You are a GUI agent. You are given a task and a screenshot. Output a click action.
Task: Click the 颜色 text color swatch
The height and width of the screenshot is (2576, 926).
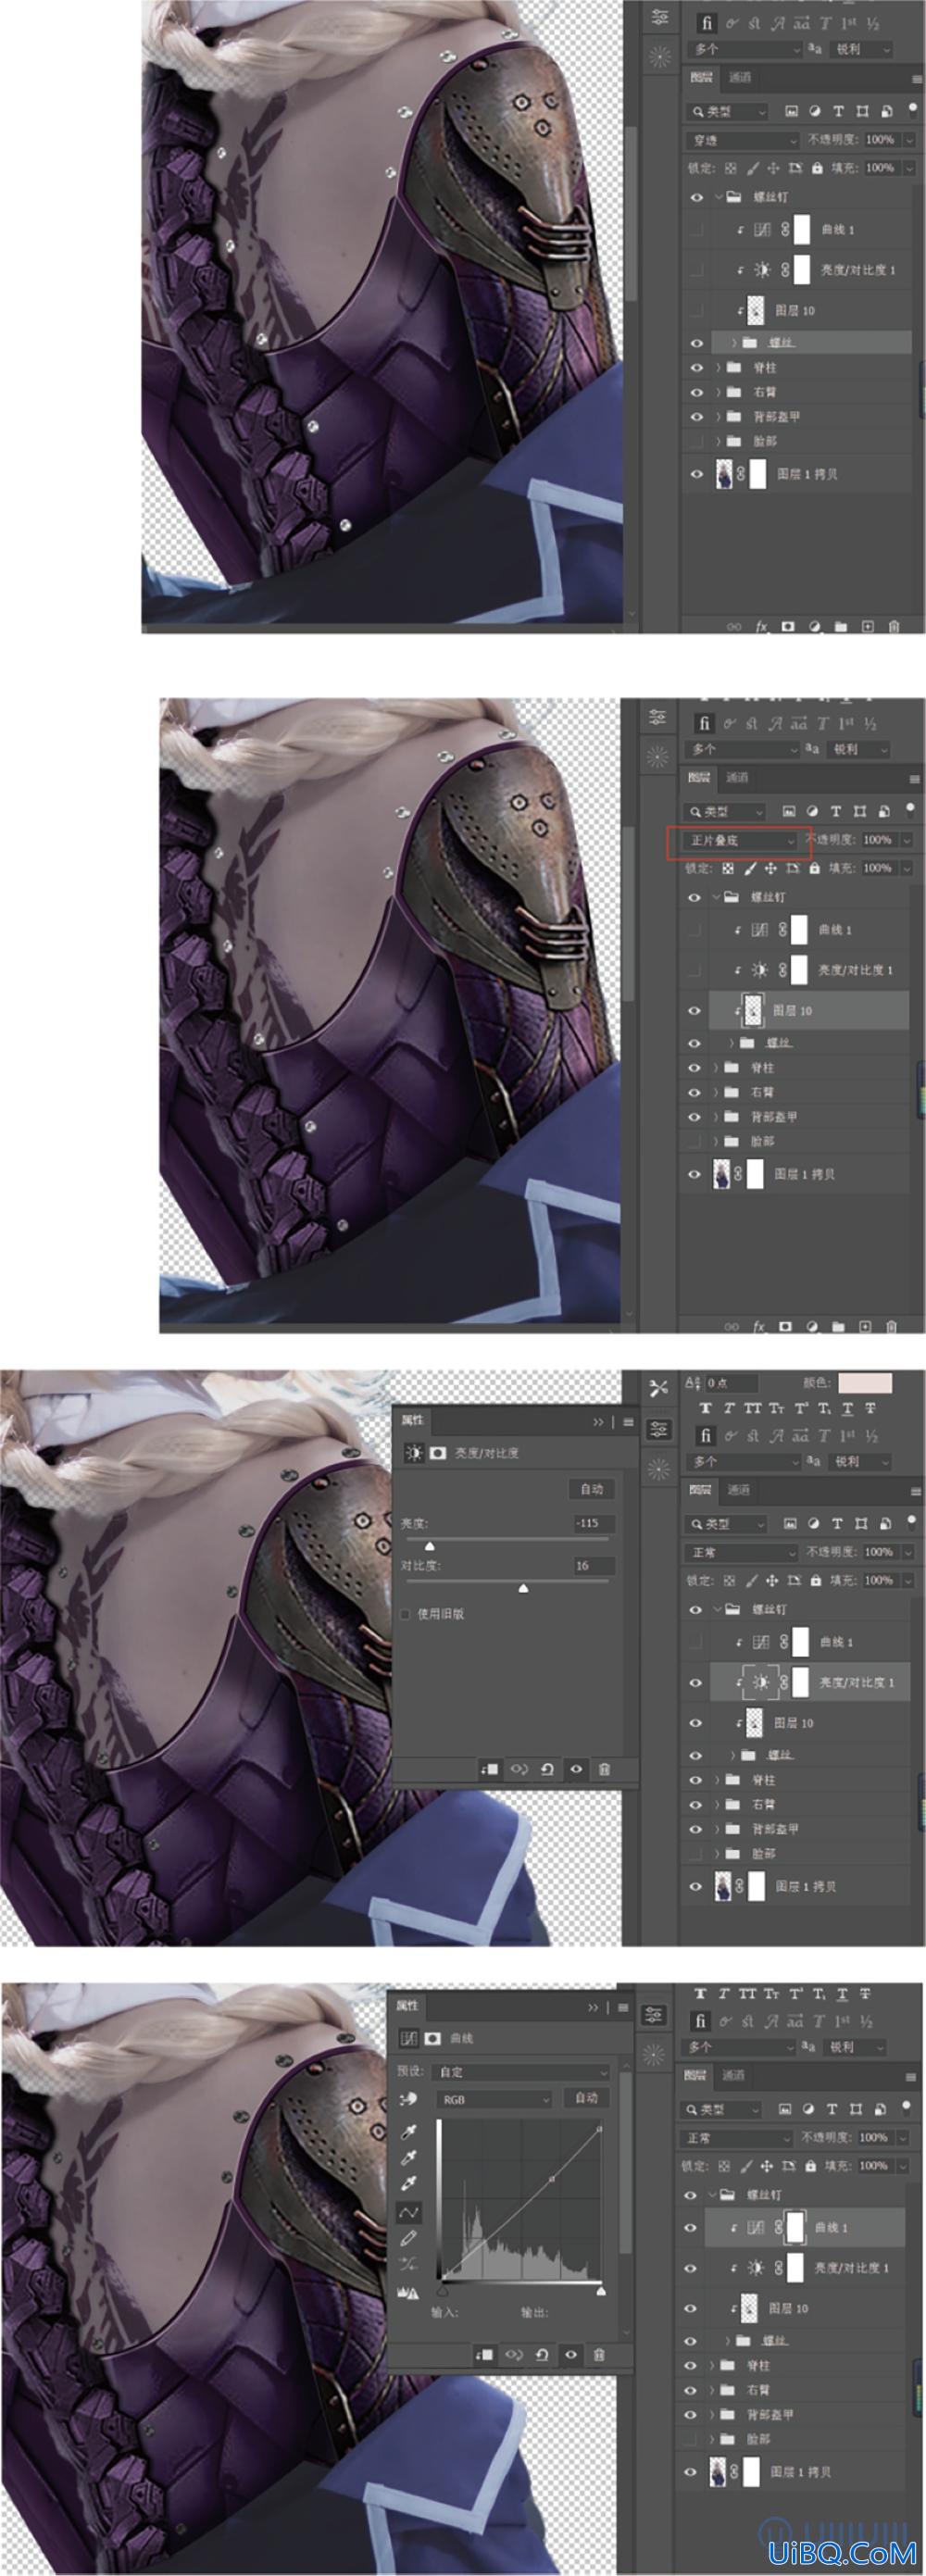[864, 1383]
